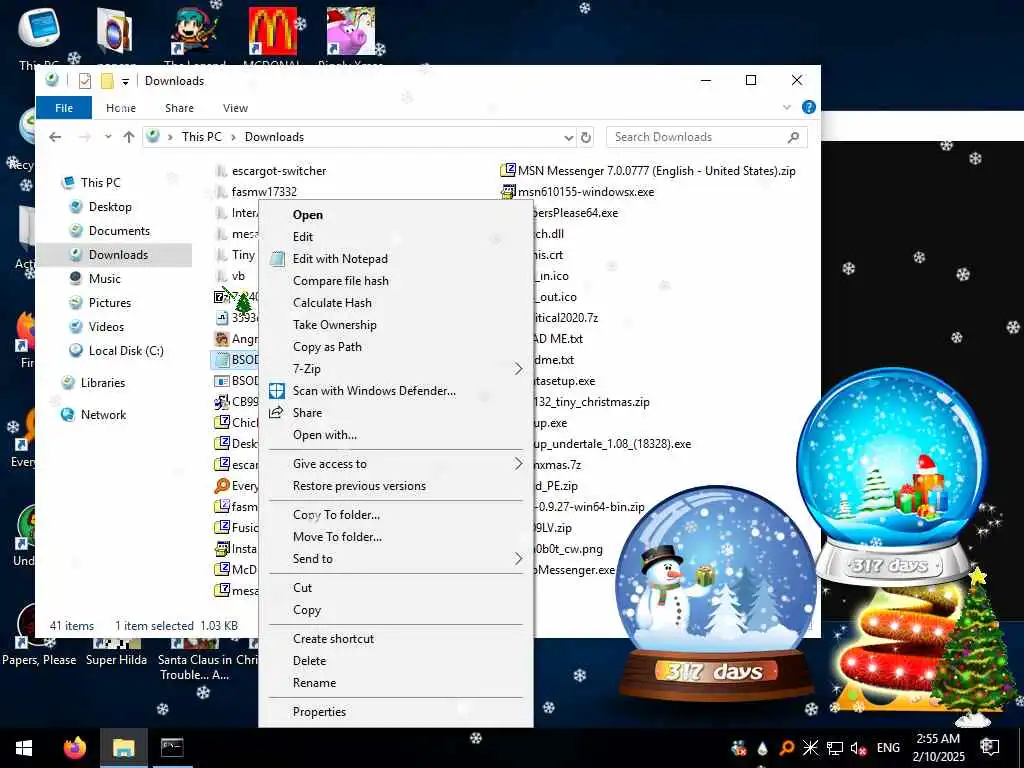The width and height of the screenshot is (1024, 768).
Task: Open the Help question-mark icon
Action: point(808,107)
